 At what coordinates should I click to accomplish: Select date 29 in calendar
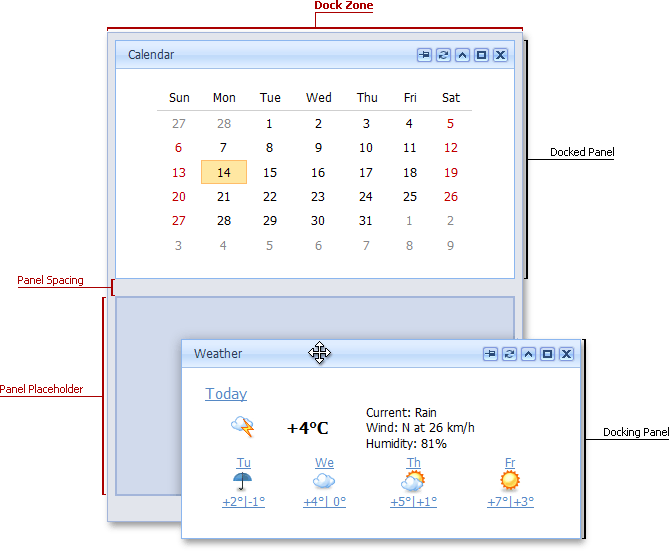pyautogui.click(x=270, y=221)
